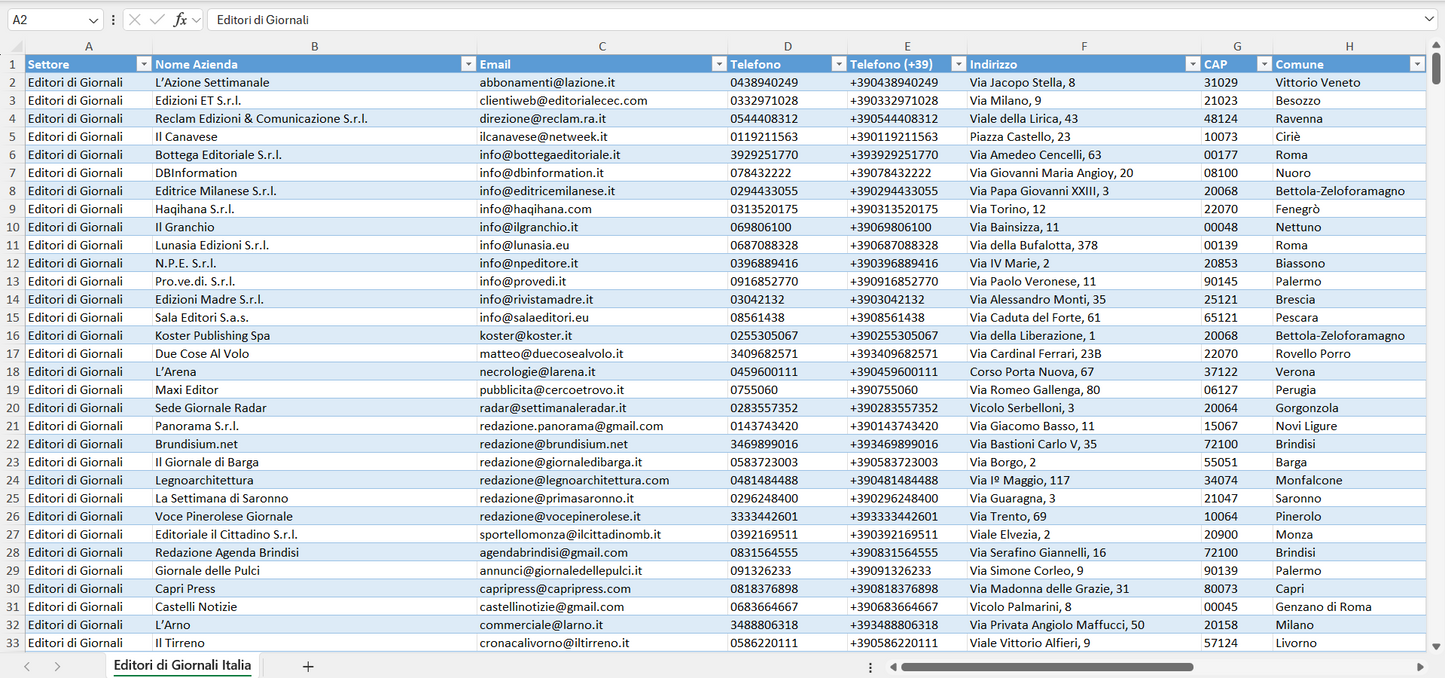This screenshot has height=678, width=1445.
Task: Open the Email column filter dropdown
Action: coord(718,64)
